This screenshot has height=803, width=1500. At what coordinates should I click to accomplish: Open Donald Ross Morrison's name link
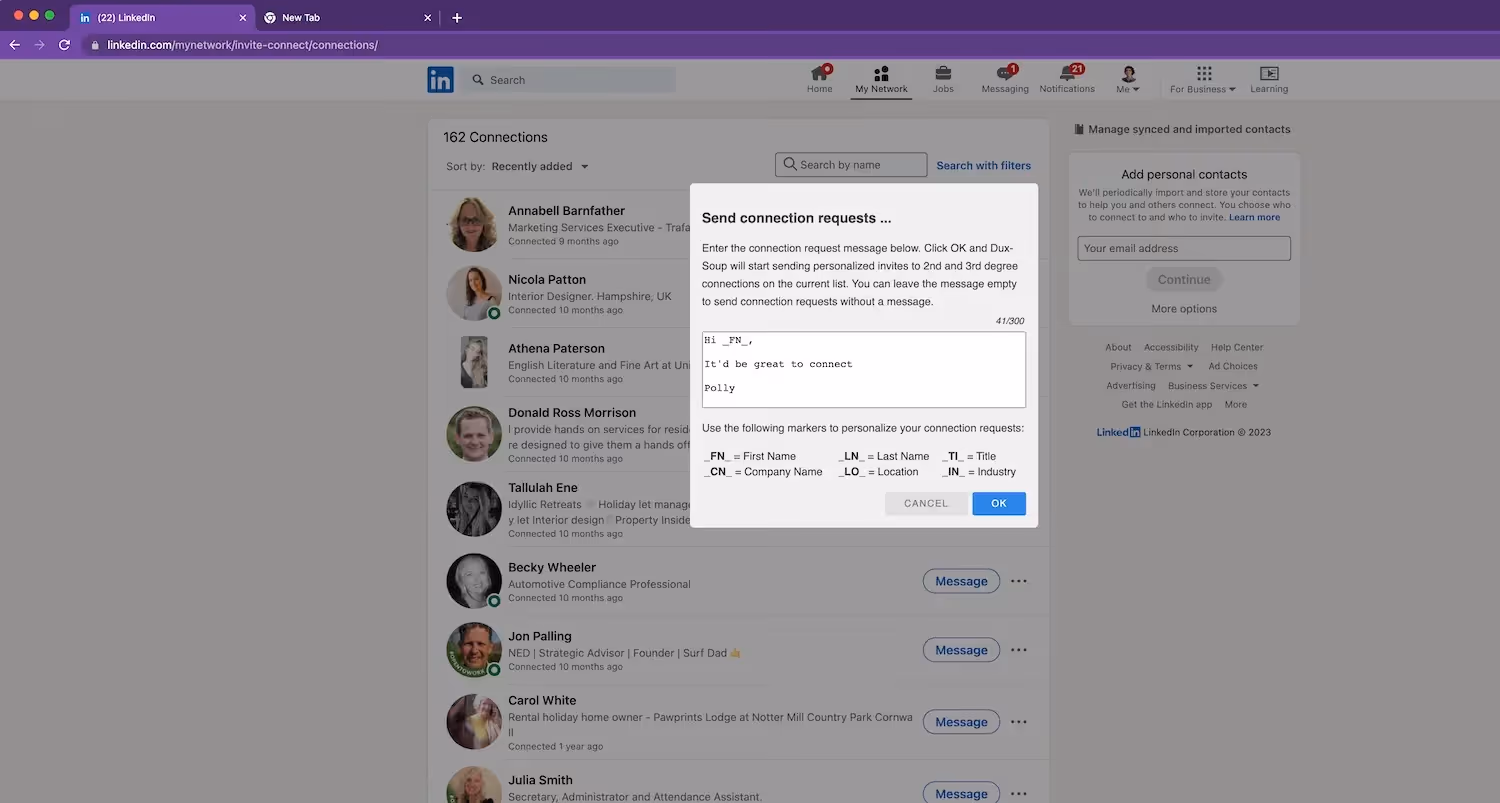click(572, 413)
